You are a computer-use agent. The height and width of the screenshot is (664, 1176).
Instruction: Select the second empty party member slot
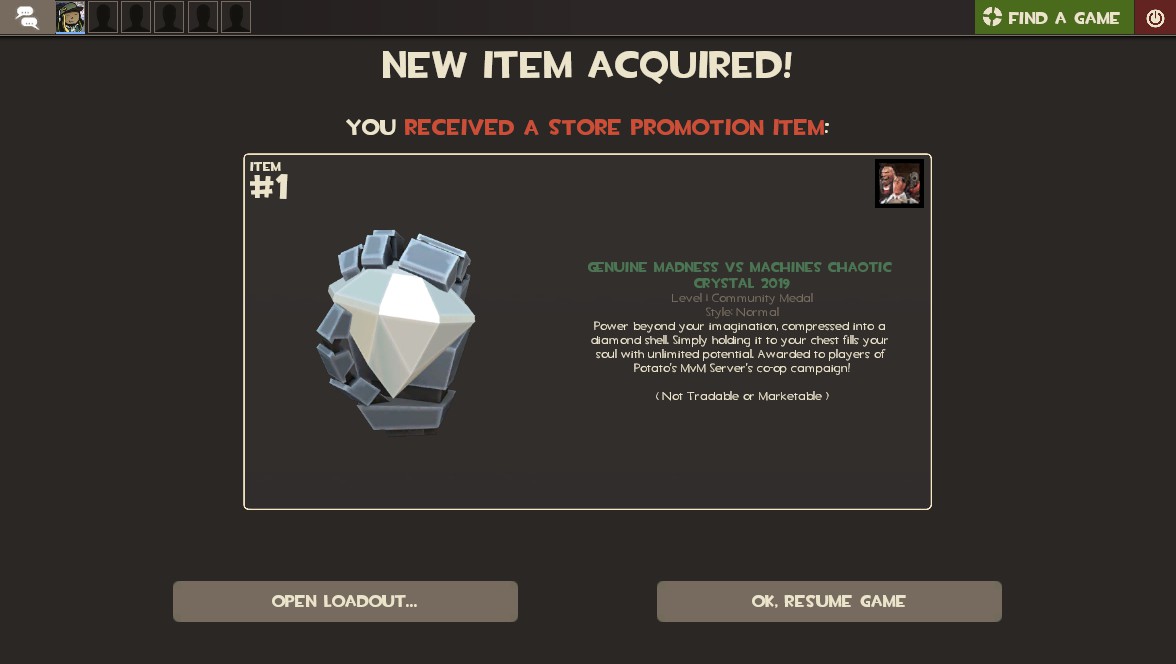point(136,17)
